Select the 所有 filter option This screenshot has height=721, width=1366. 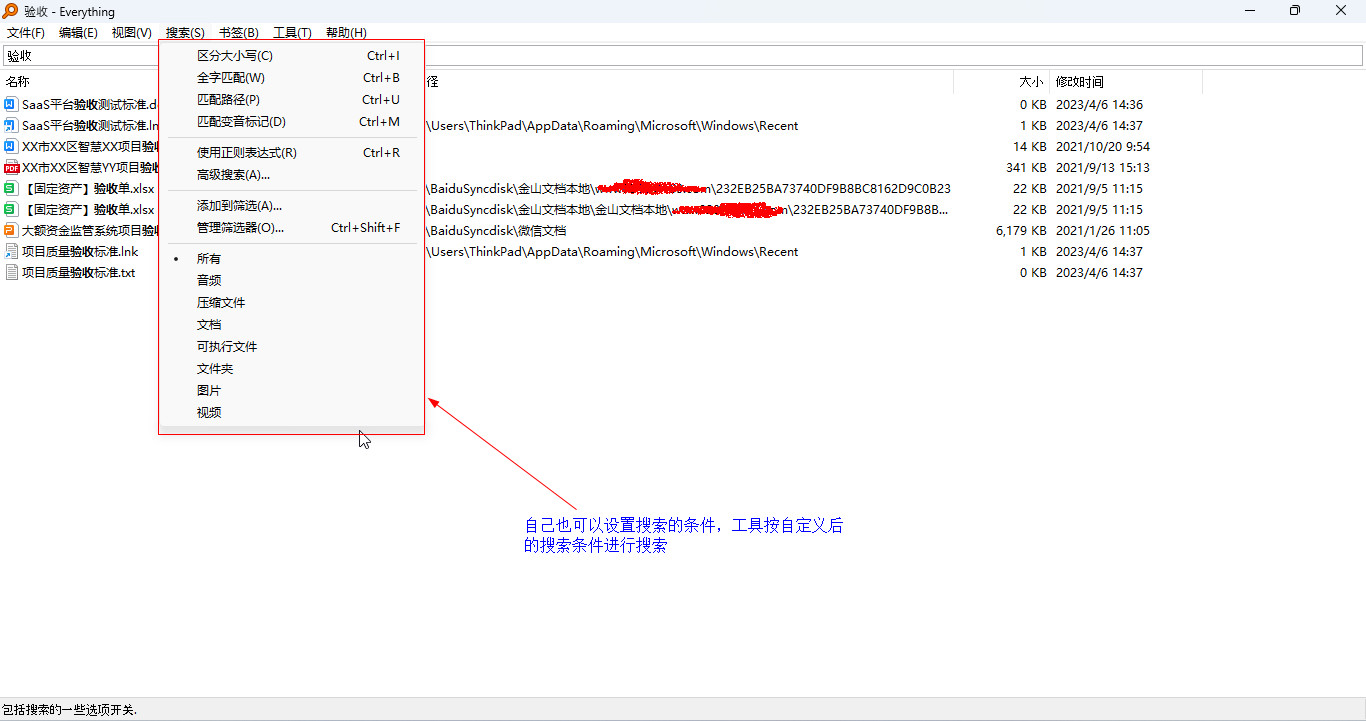[x=291, y=259]
